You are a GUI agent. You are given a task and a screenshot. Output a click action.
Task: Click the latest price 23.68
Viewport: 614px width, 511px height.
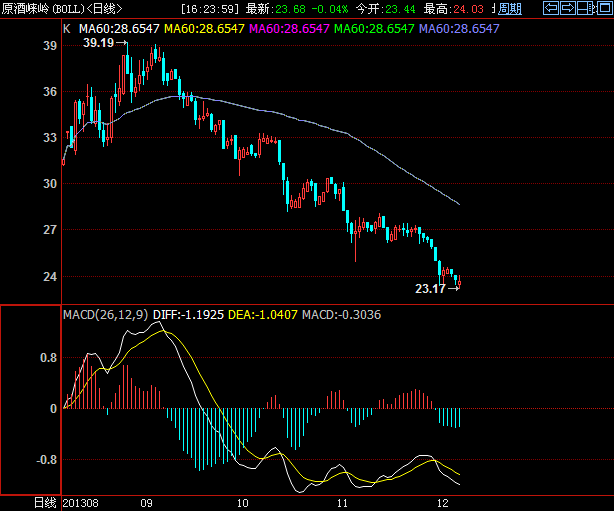(290, 9)
